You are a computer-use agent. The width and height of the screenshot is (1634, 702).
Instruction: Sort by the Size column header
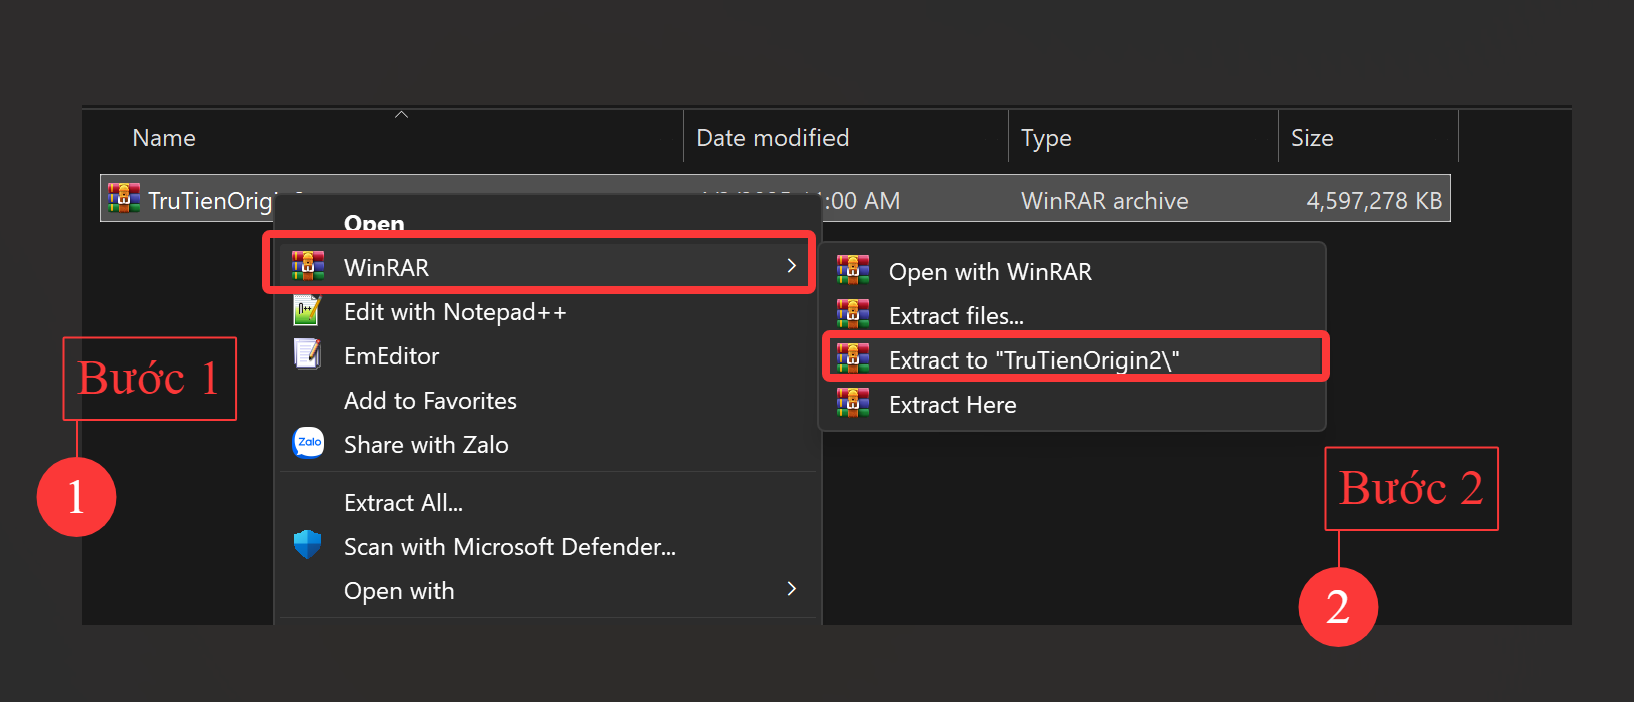1312,138
